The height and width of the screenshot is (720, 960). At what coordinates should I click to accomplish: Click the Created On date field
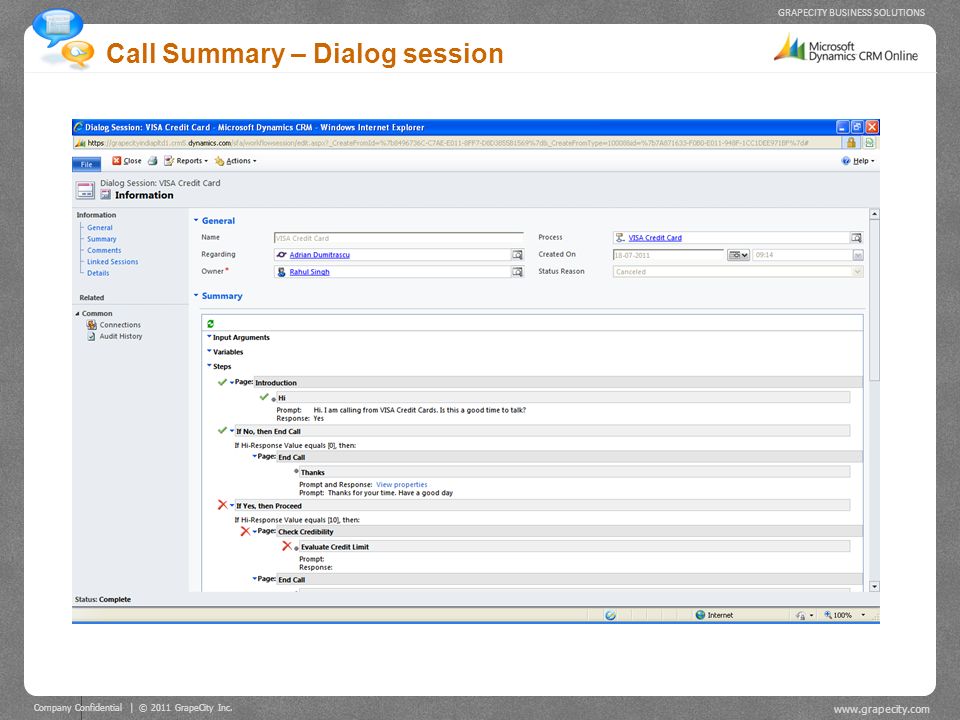pyautogui.click(x=669, y=255)
